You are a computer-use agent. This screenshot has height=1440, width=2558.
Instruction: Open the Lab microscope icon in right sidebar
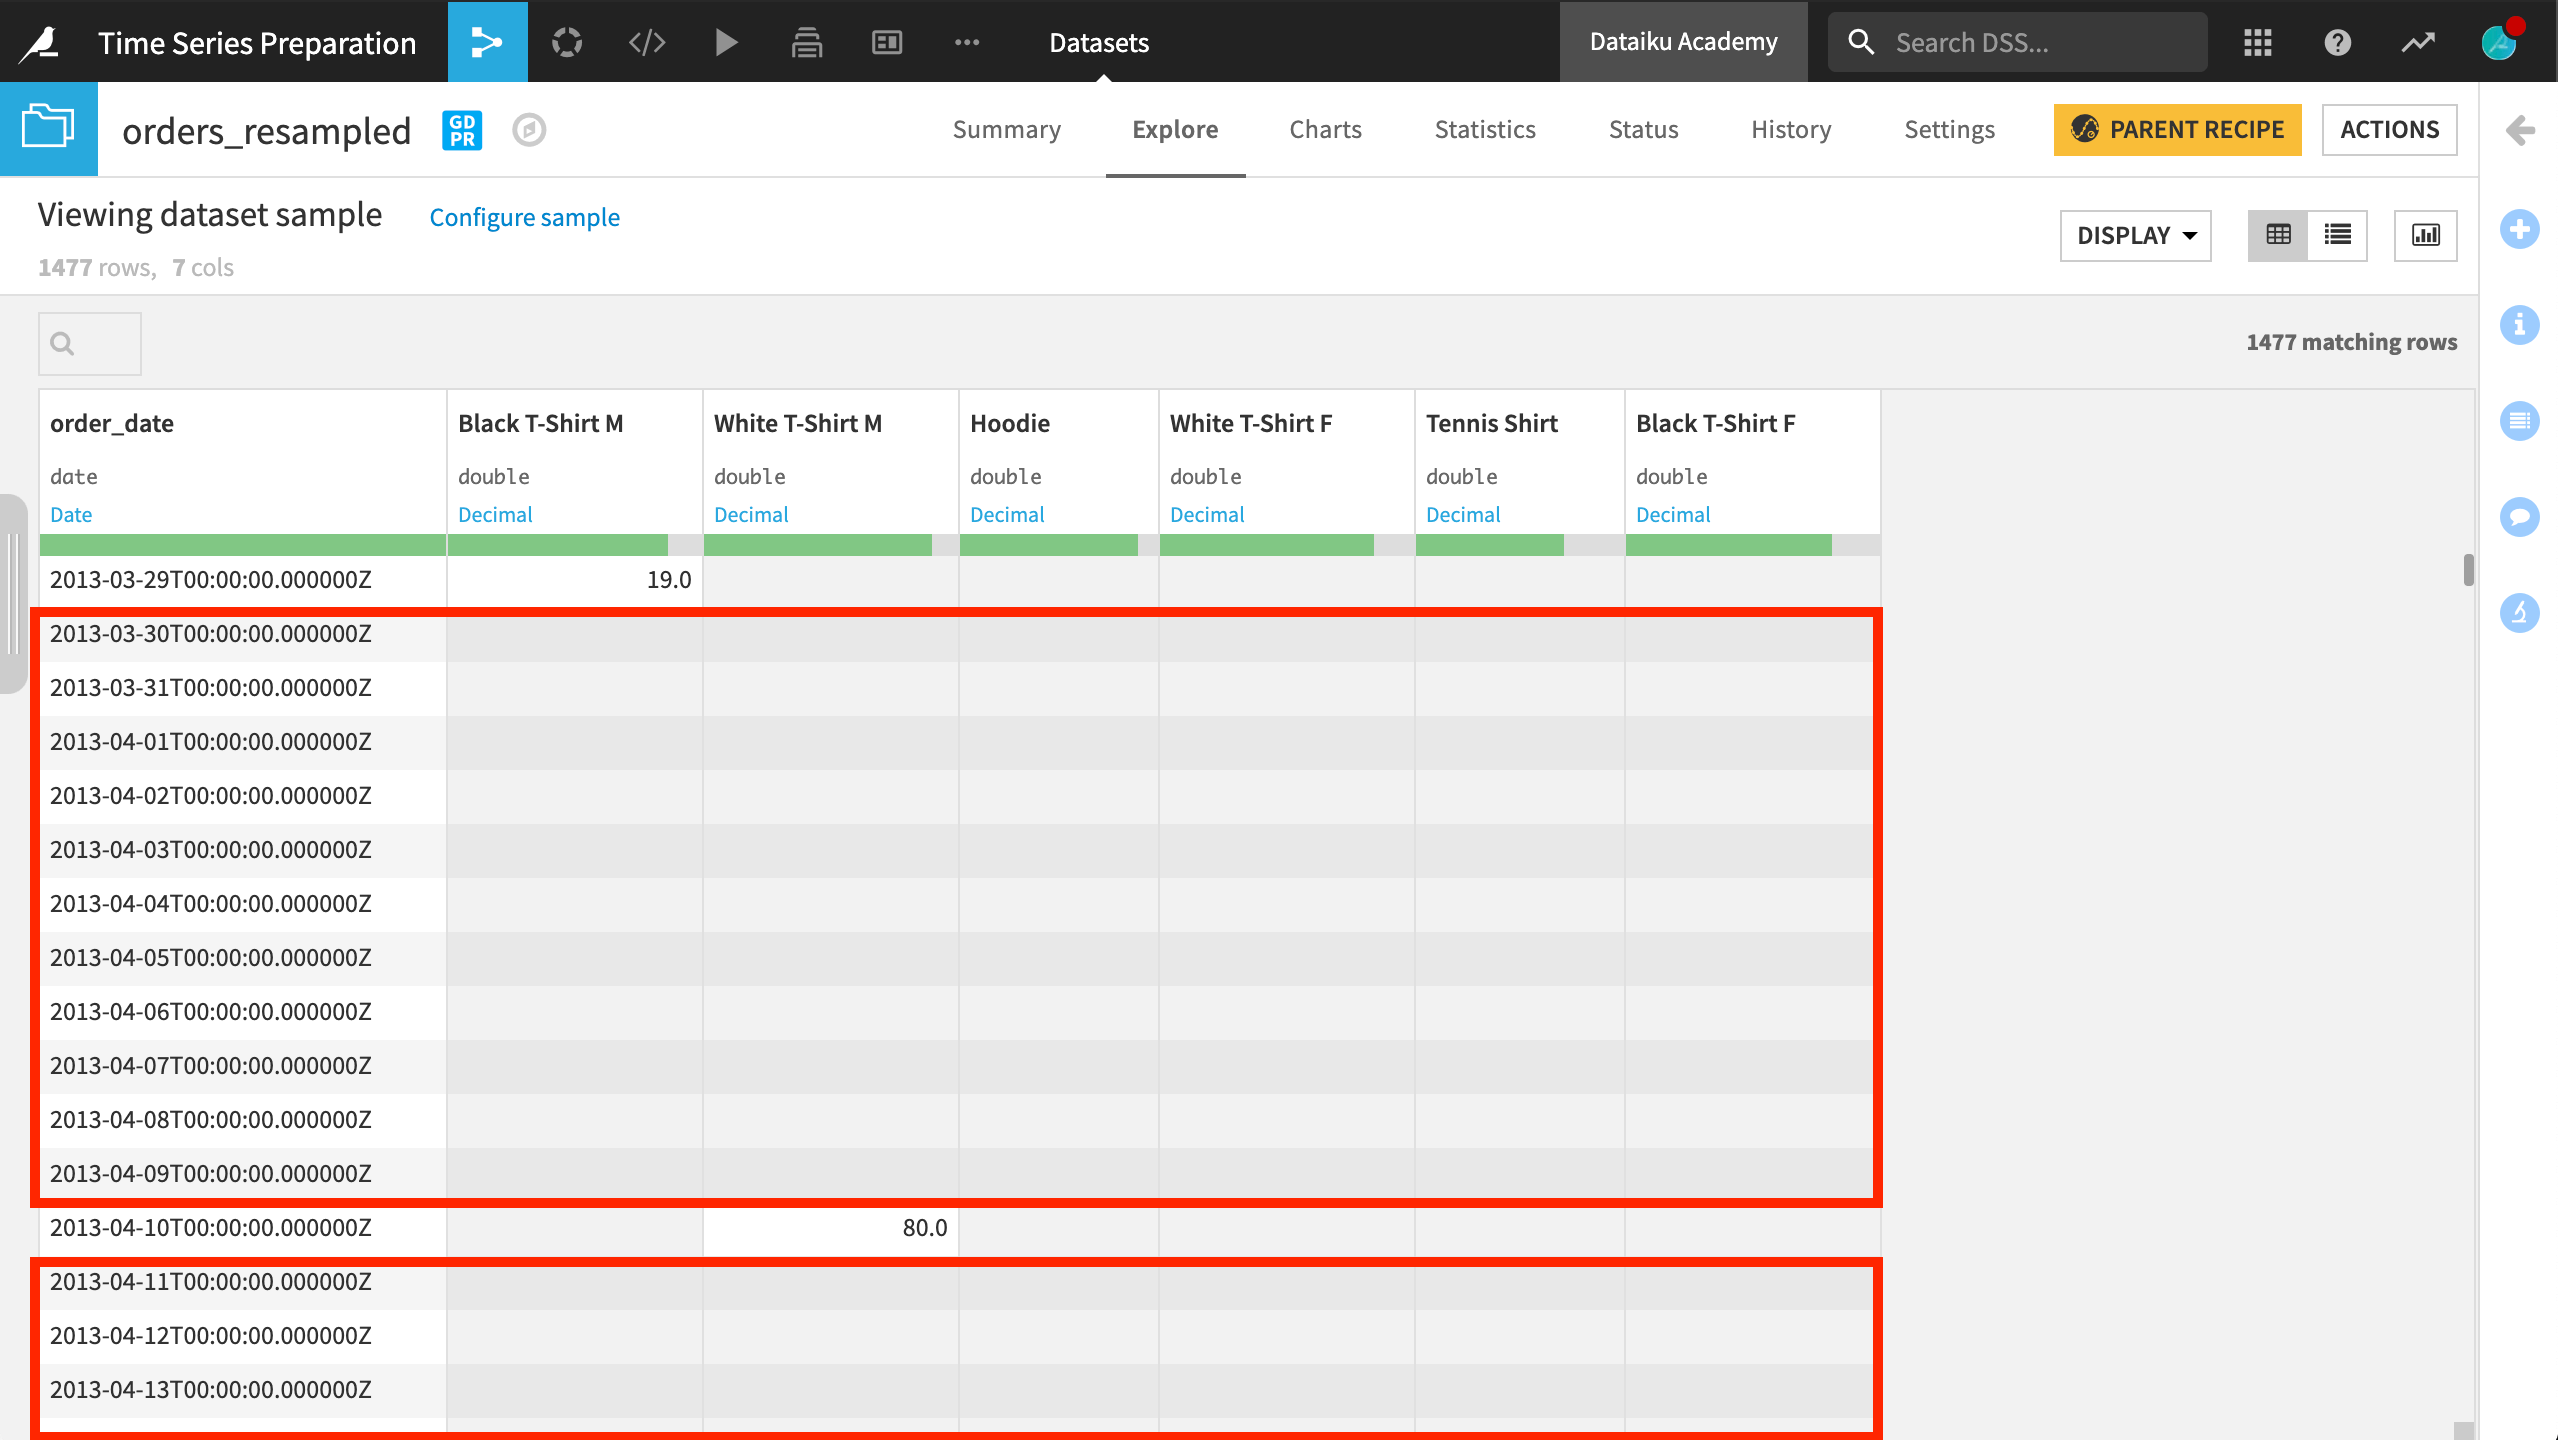(2519, 612)
